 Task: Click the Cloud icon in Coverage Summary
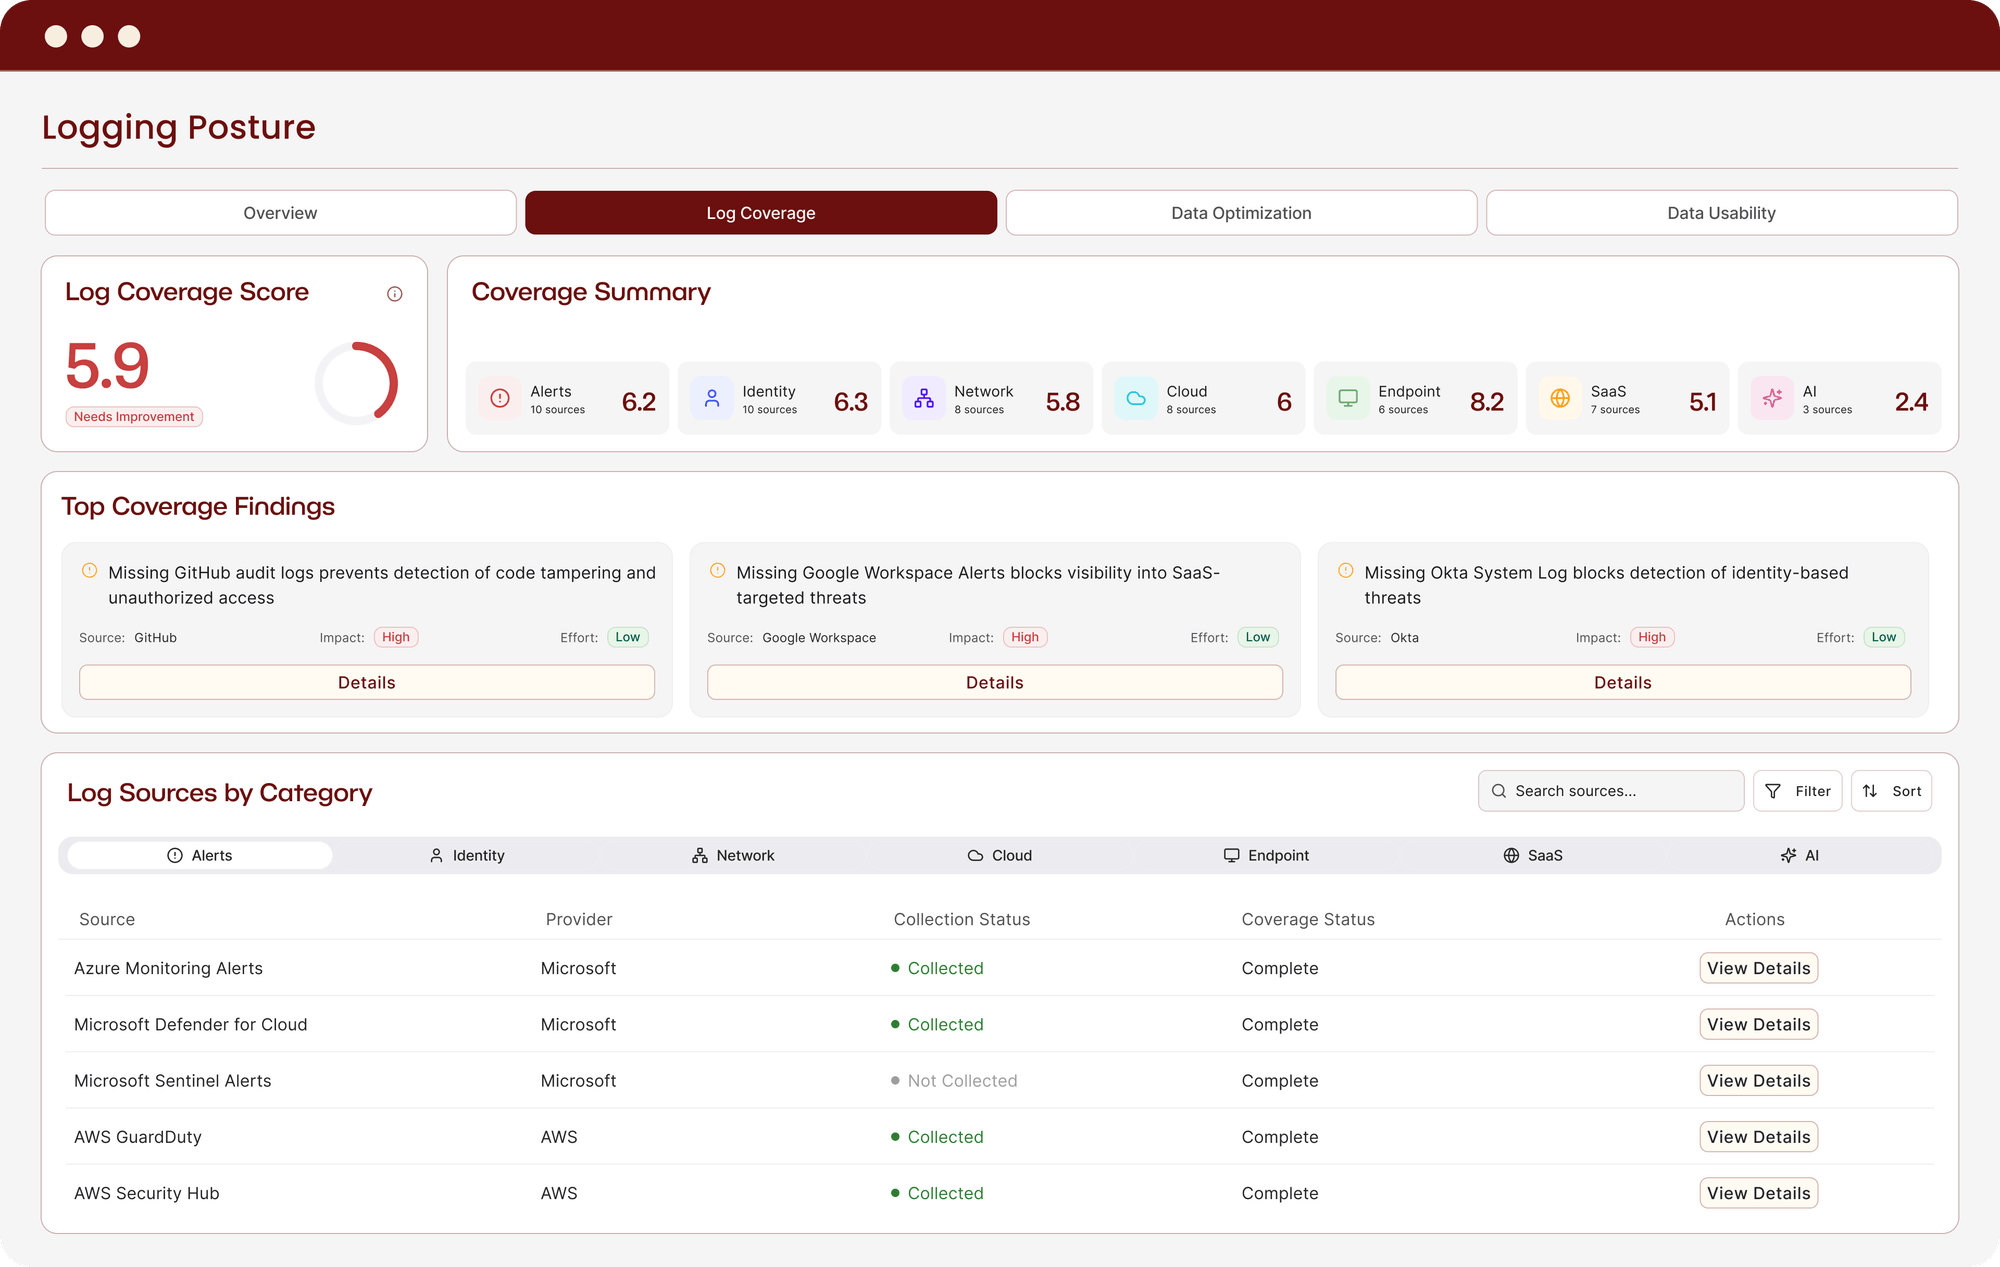(x=1136, y=398)
